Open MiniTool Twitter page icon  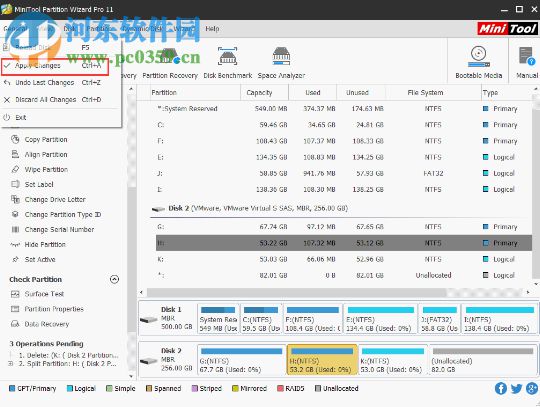coord(516,389)
